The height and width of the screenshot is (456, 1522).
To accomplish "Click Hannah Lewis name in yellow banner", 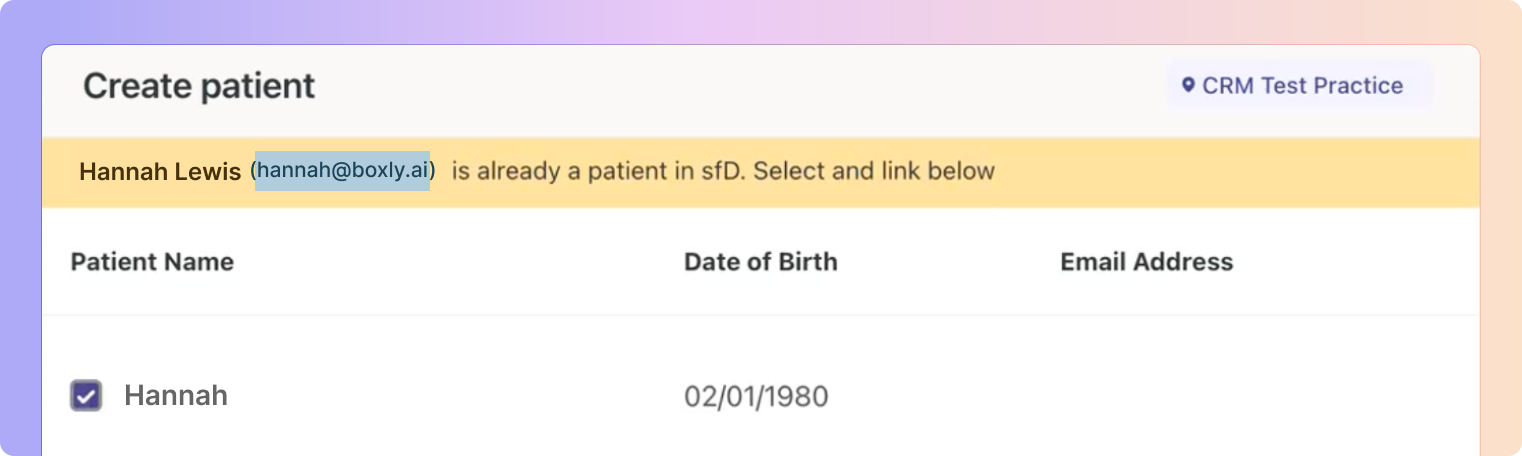I will [x=160, y=172].
